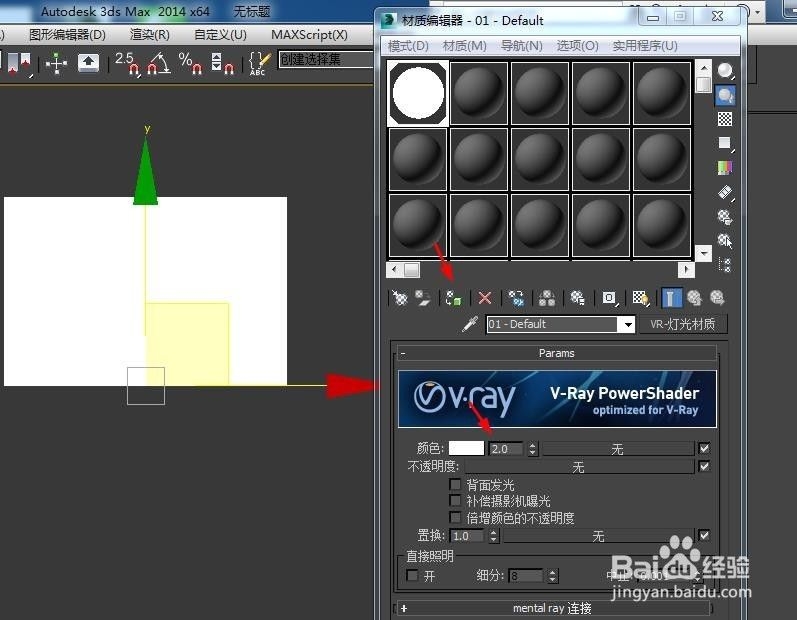Toggle 2.5D Snaps icon
Image resolution: width=797 pixels, height=620 pixels.
[x=127, y=64]
